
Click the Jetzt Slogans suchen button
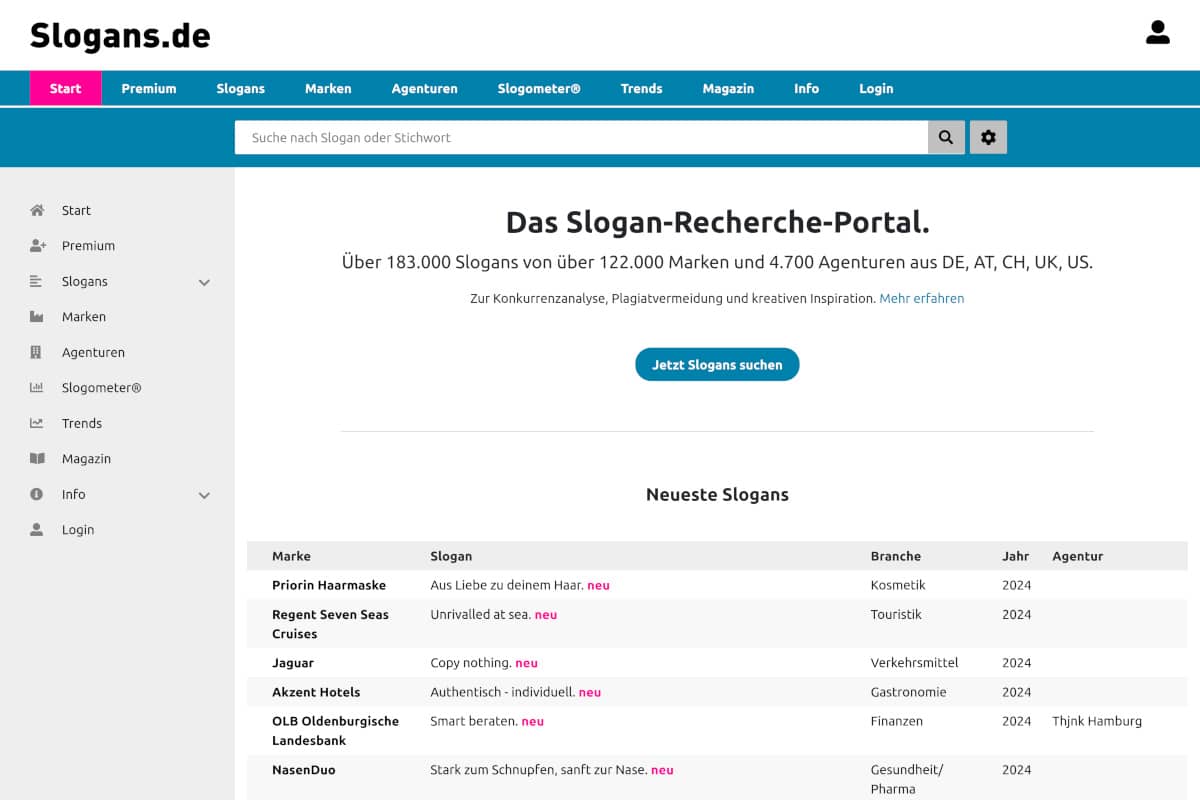pos(717,365)
